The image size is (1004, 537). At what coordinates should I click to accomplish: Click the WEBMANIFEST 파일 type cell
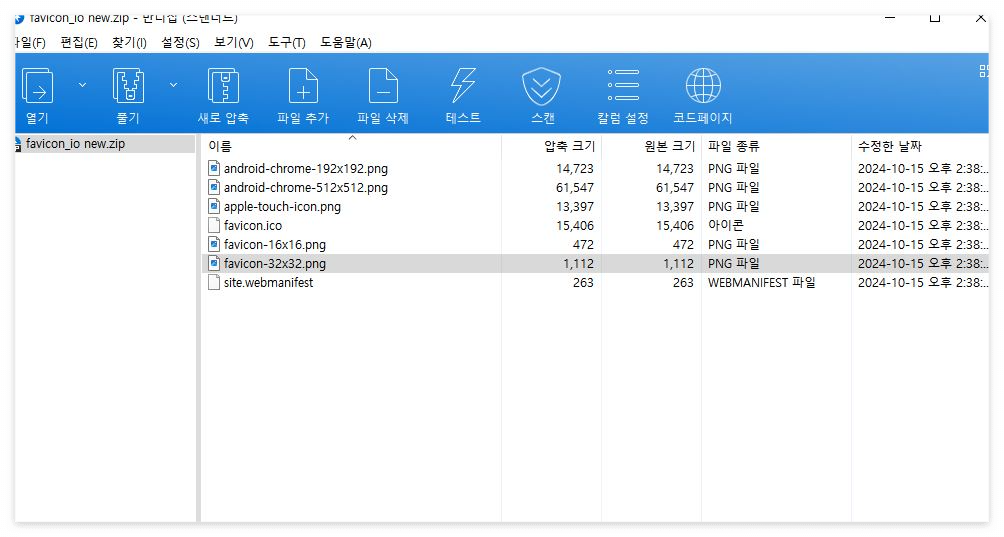tap(761, 283)
